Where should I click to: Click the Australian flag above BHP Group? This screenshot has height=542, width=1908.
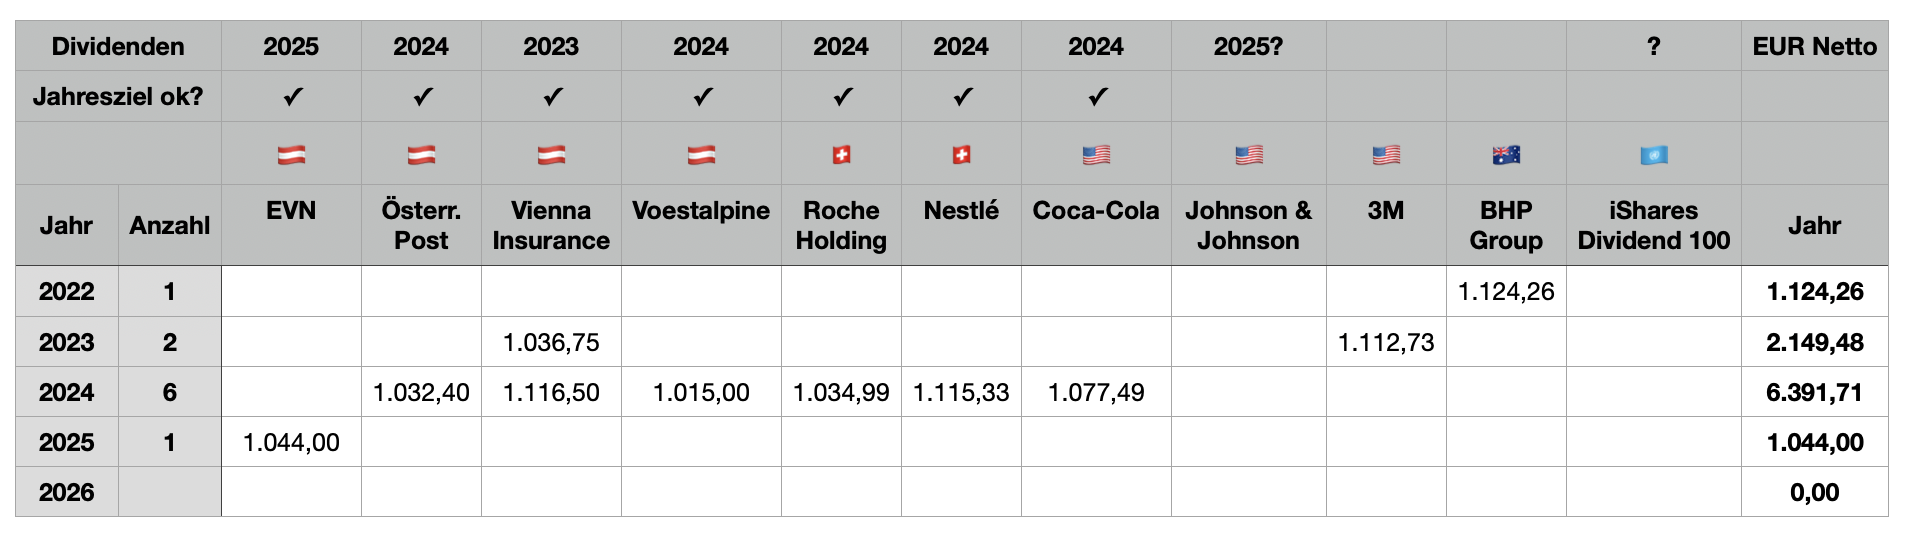tap(1506, 155)
